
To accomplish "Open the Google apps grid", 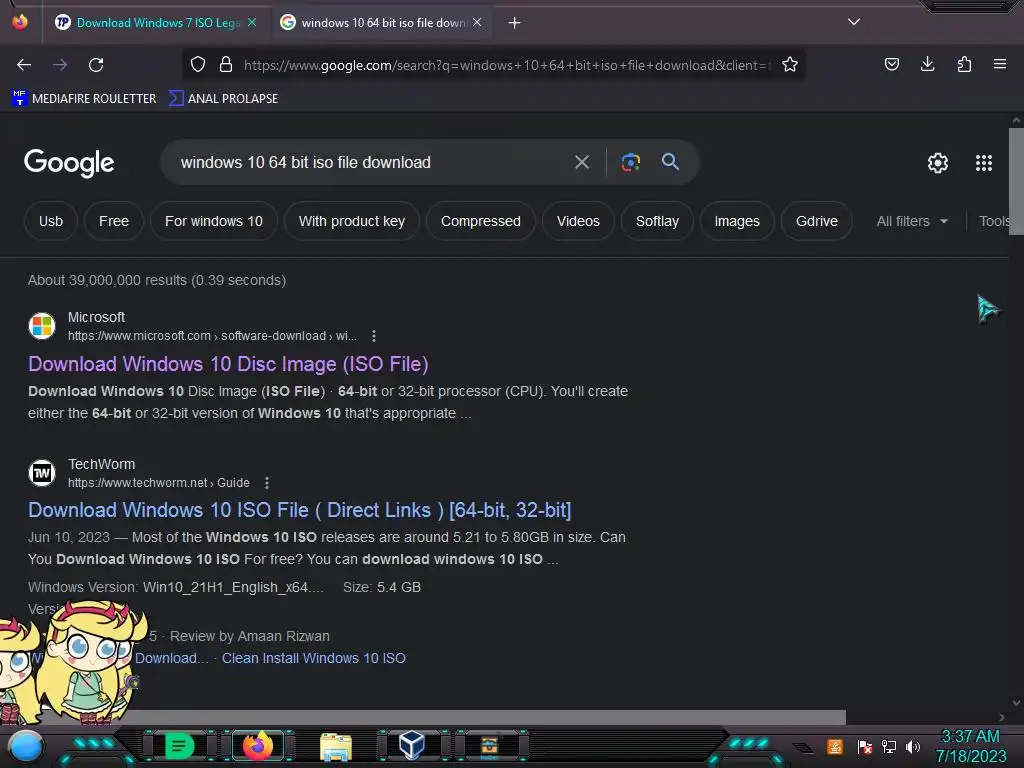I will 984,163.
